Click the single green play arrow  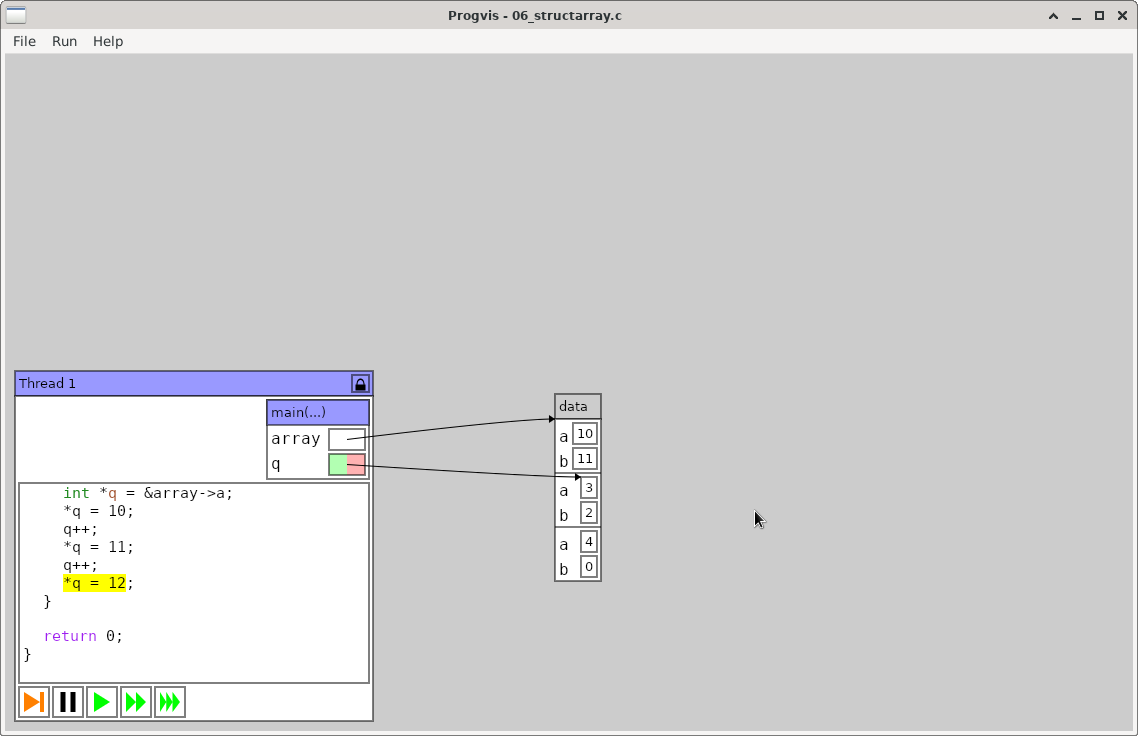pos(102,702)
